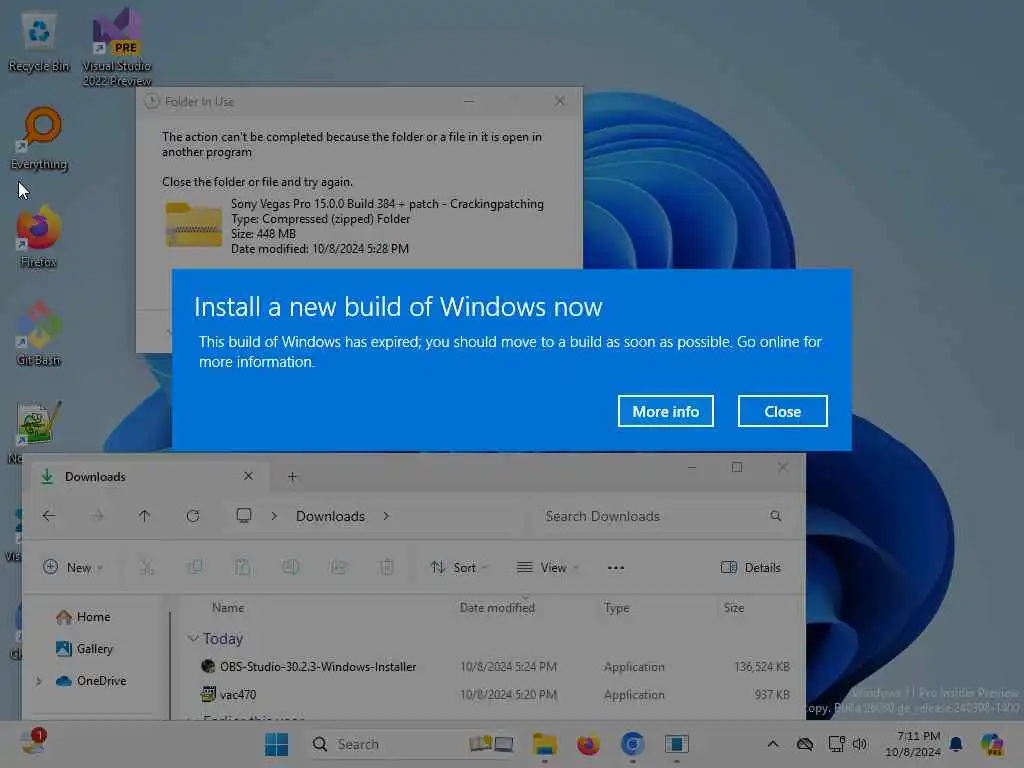Open the notification bell in the tray
1024x768 pixels.
[955, 744]
